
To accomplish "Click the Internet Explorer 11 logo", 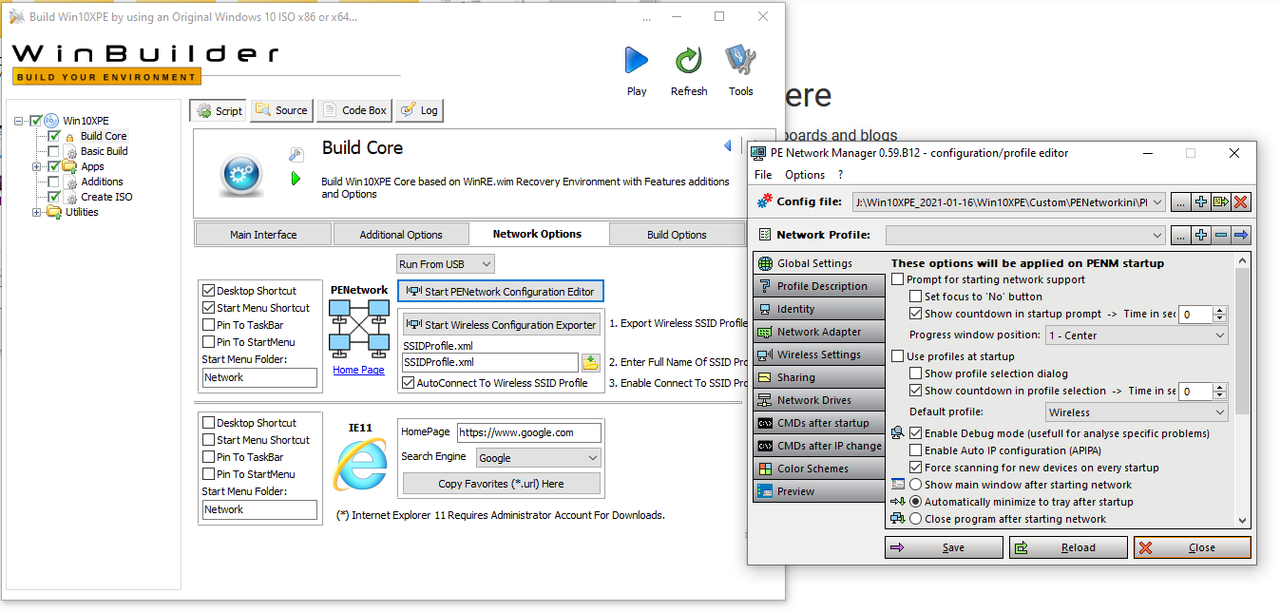I will click(360, 465).
